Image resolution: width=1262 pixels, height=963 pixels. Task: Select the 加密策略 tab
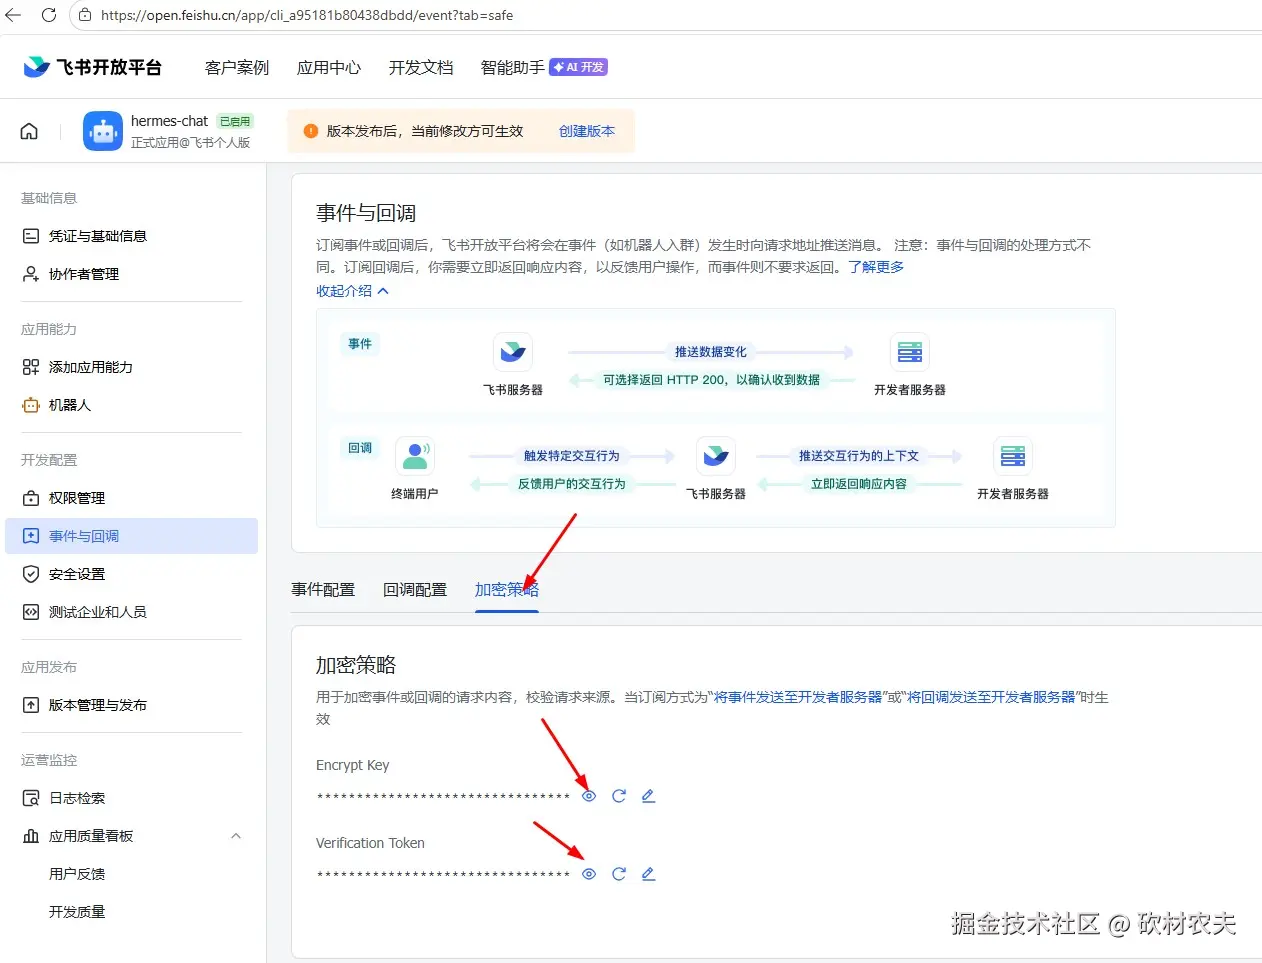[507, 590]
